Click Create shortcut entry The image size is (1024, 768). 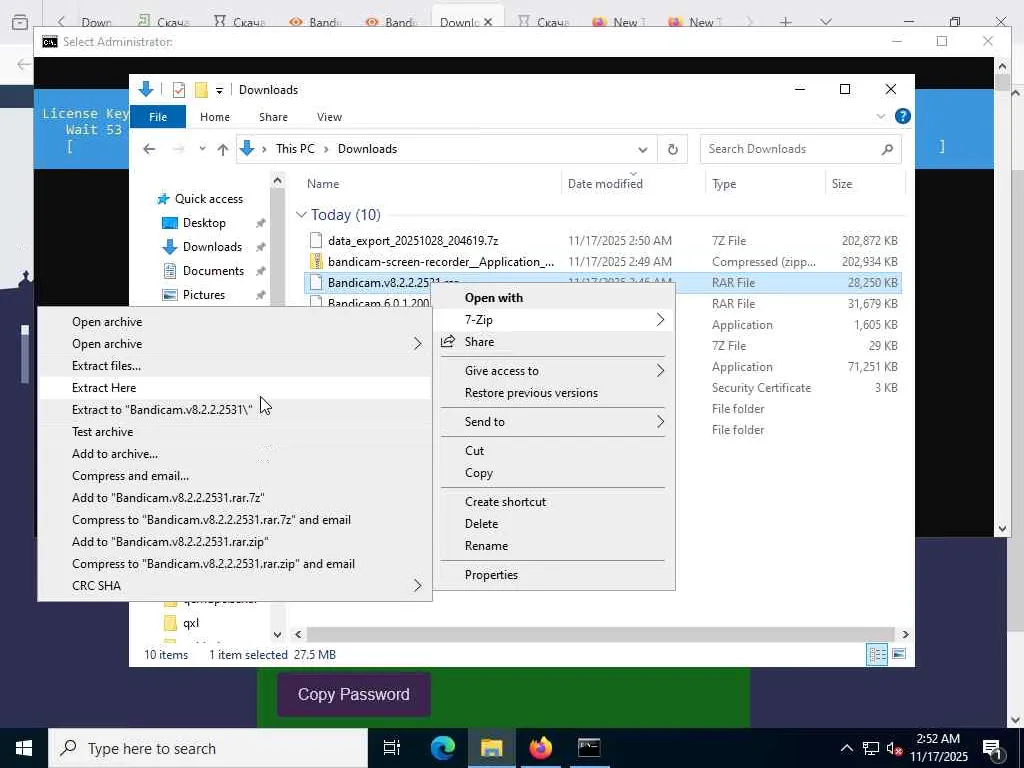(552, 502)
